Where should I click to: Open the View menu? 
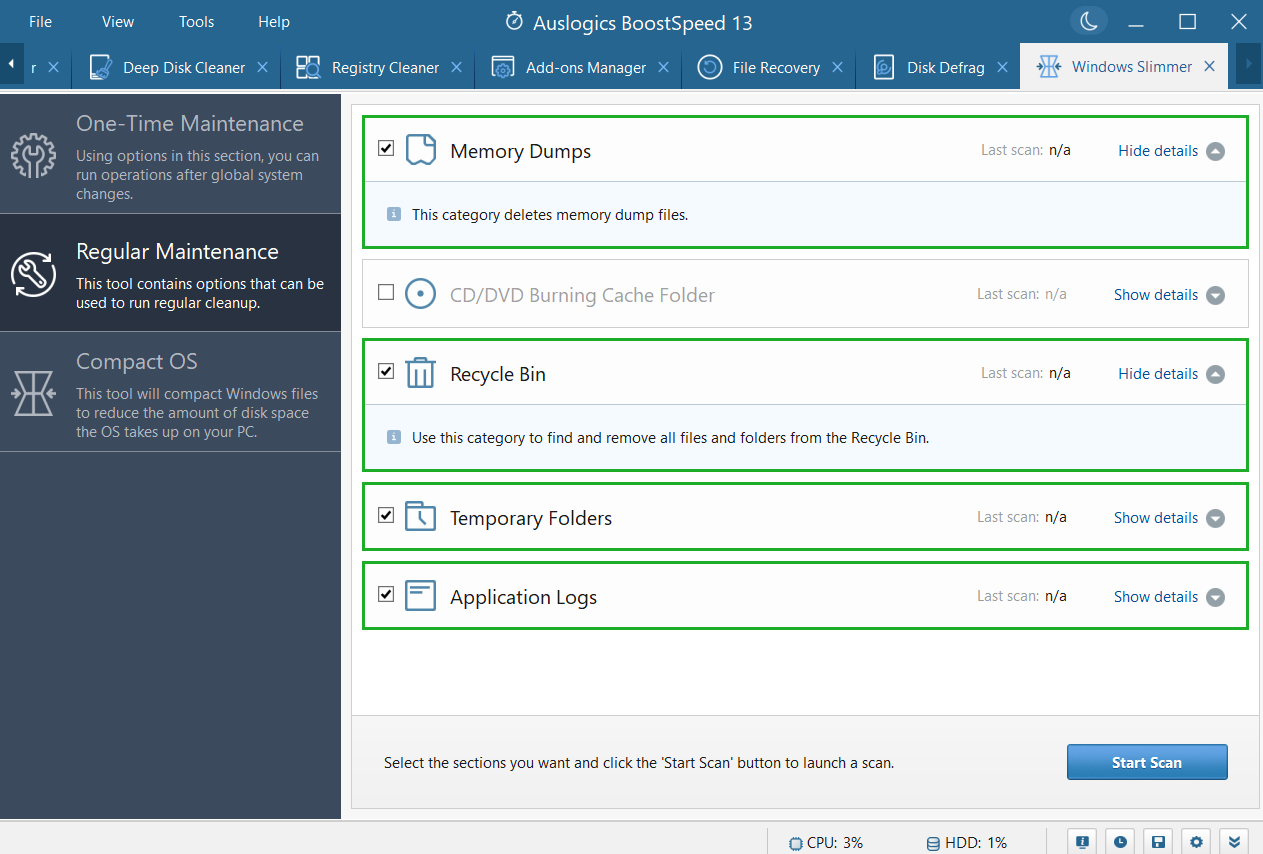(118, 21)
